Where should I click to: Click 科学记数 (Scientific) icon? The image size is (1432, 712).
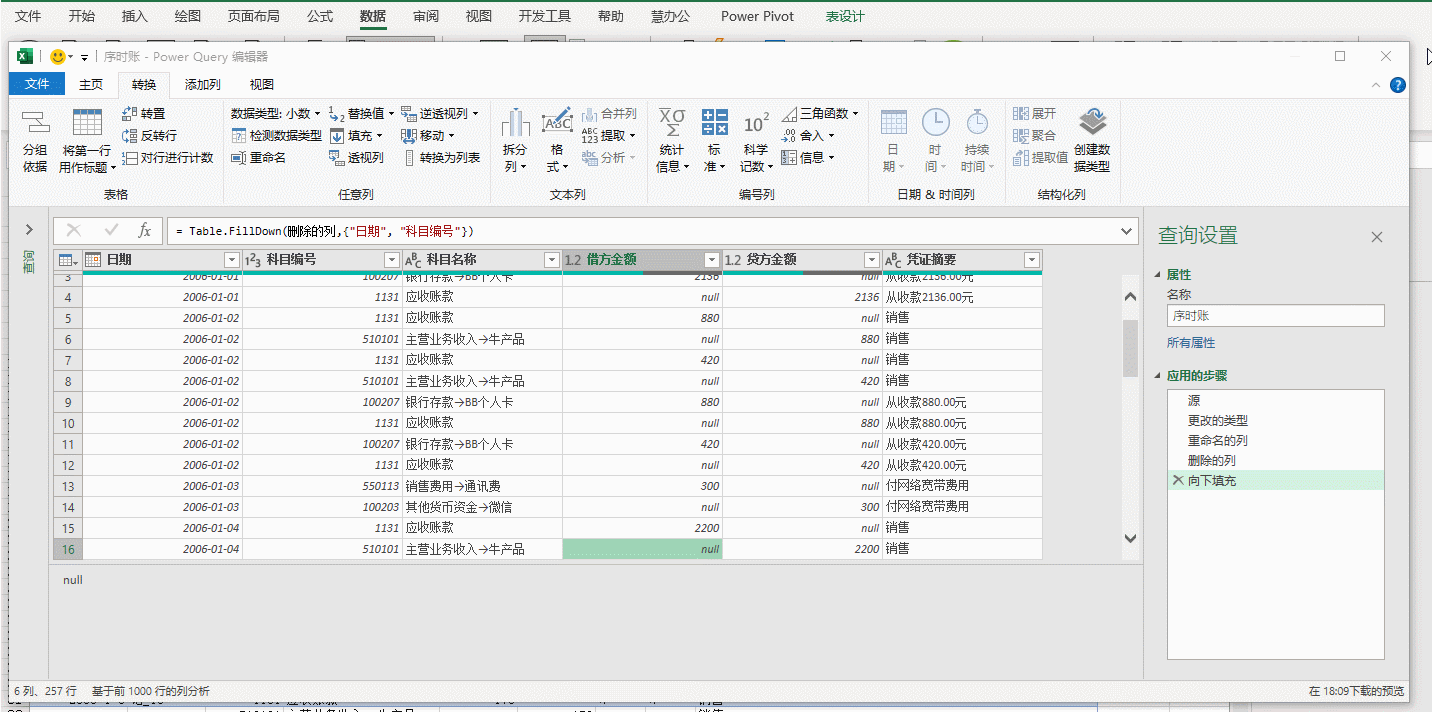pyautogui.click(x=756, y=123)
